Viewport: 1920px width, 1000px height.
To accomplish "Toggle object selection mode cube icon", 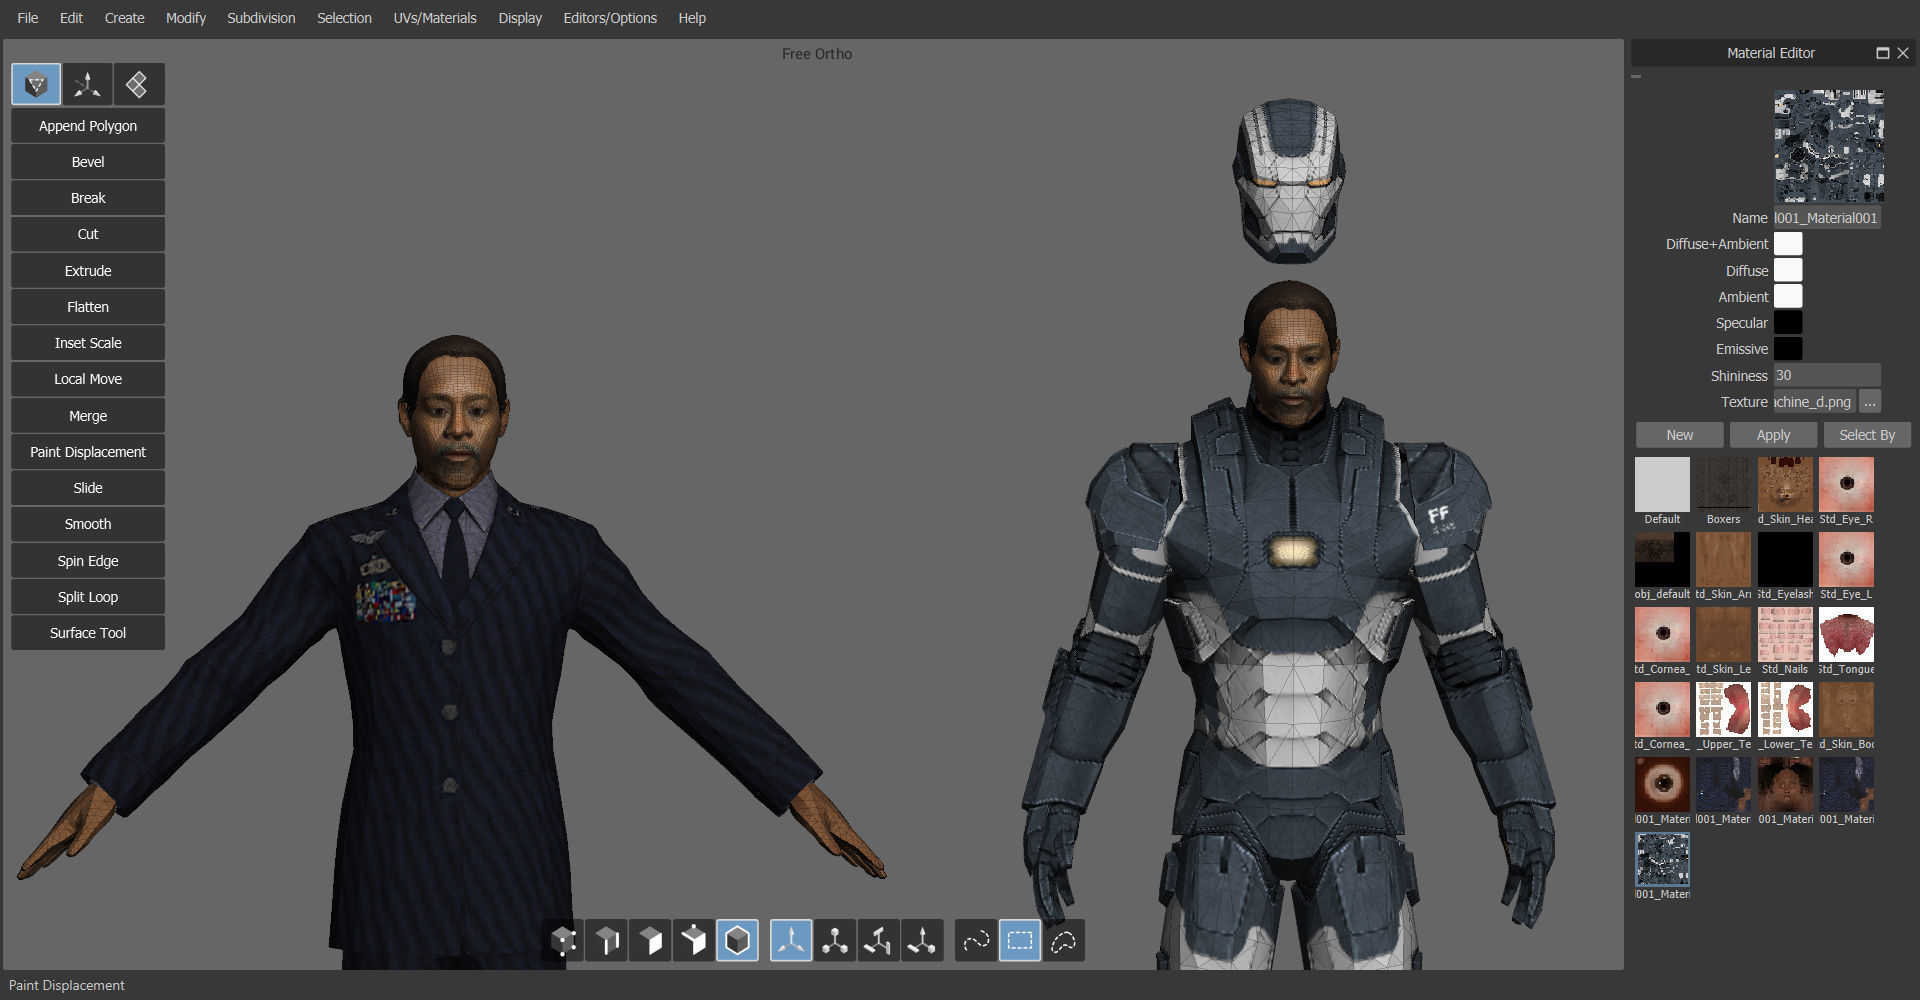I will point(737,941).
